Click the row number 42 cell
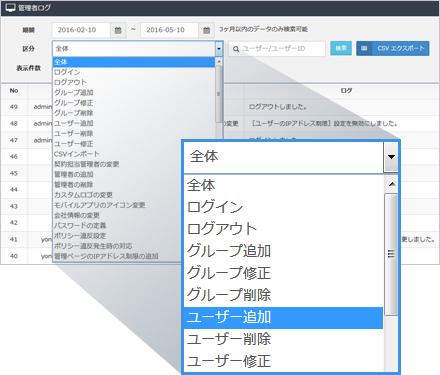Screen dimensions: 440x375 14,223
